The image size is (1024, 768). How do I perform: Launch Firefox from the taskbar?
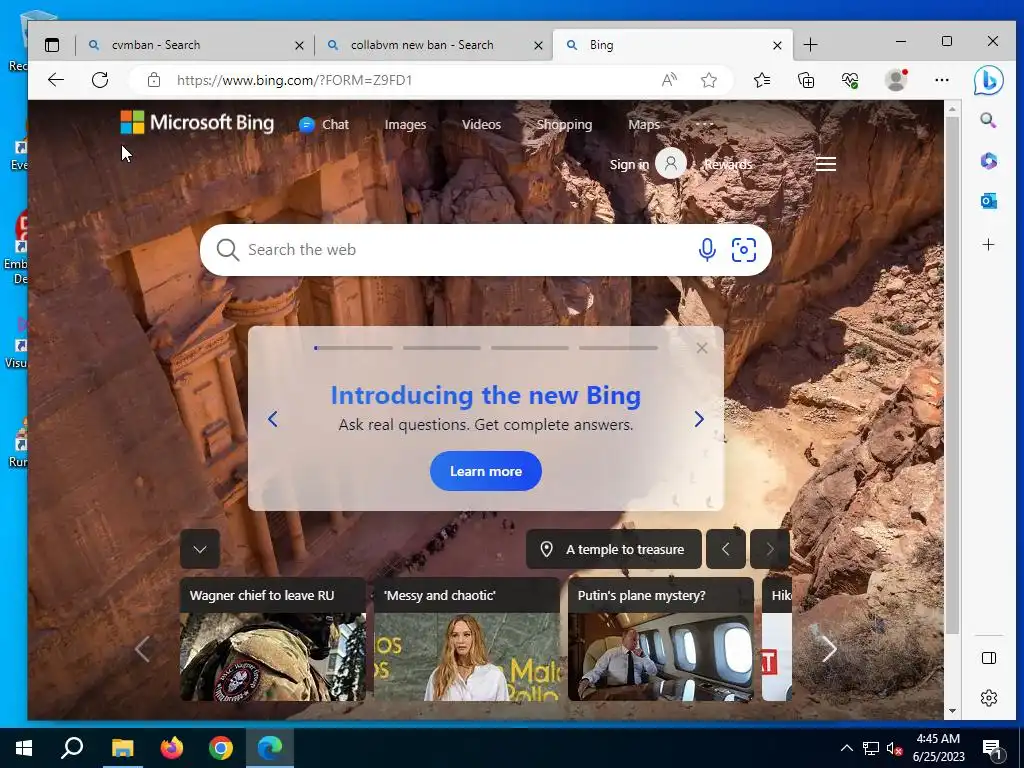(172, 748)
